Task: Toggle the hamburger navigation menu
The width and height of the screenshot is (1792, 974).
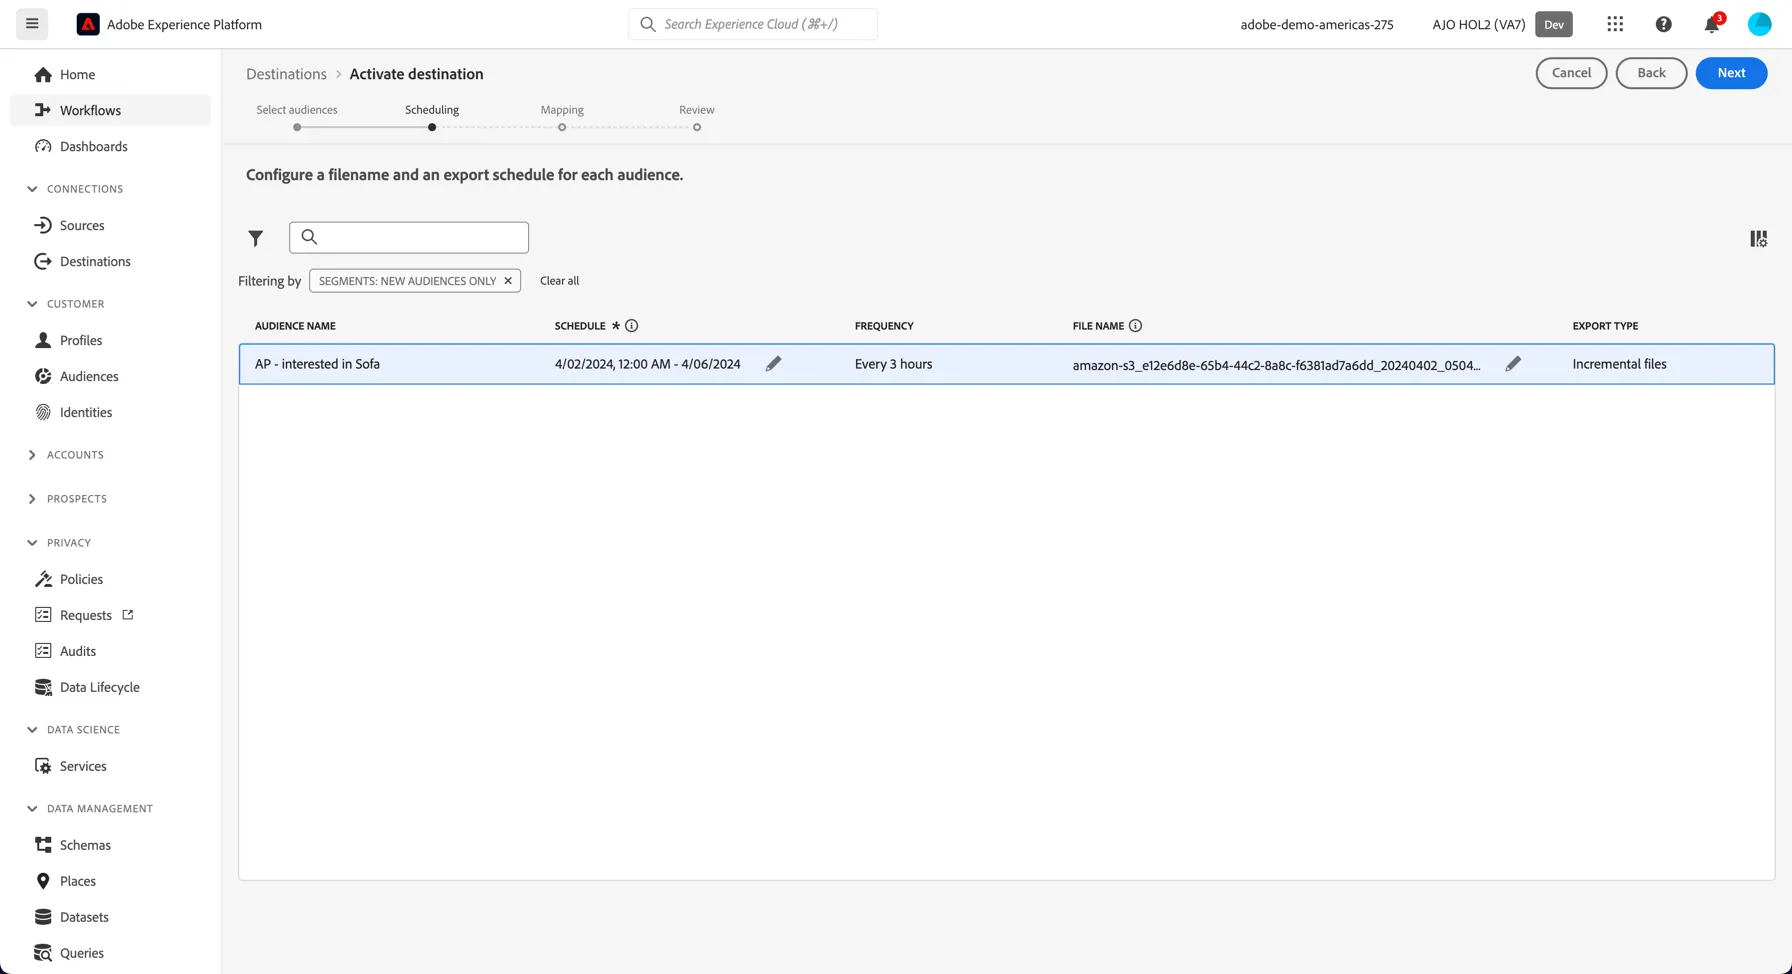Action: tap(32, 24)
